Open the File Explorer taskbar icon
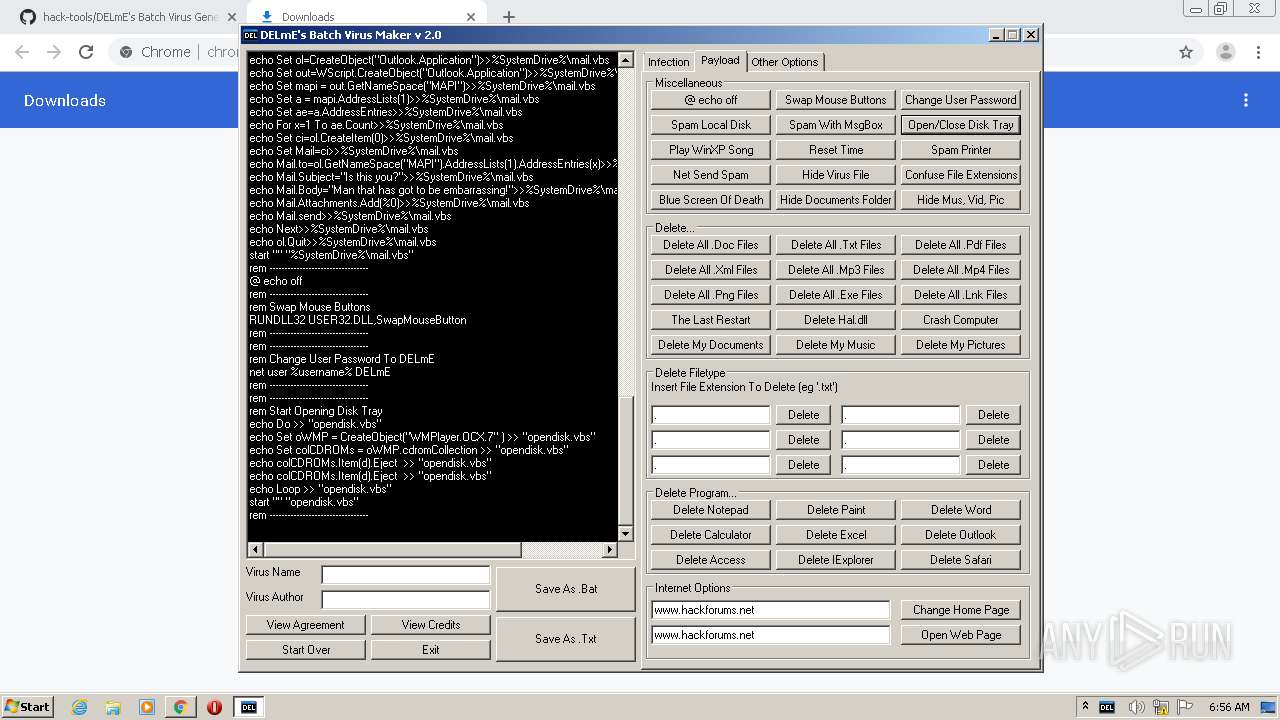This screenshot has width=1280, height=720. coord(113,707)
